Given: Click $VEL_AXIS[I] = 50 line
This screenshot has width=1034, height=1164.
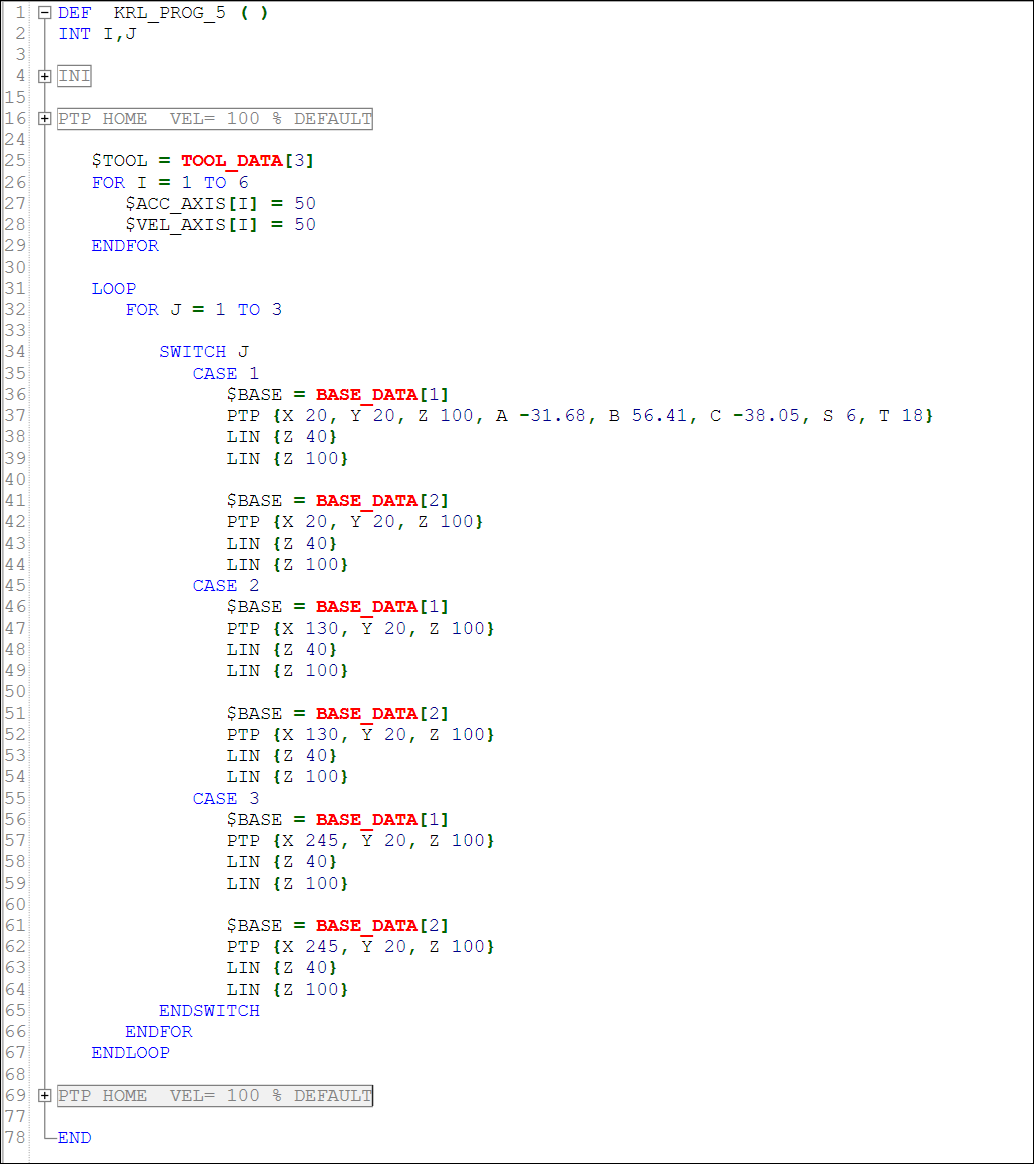Looking at the screenshot, I should coord(220,225).
